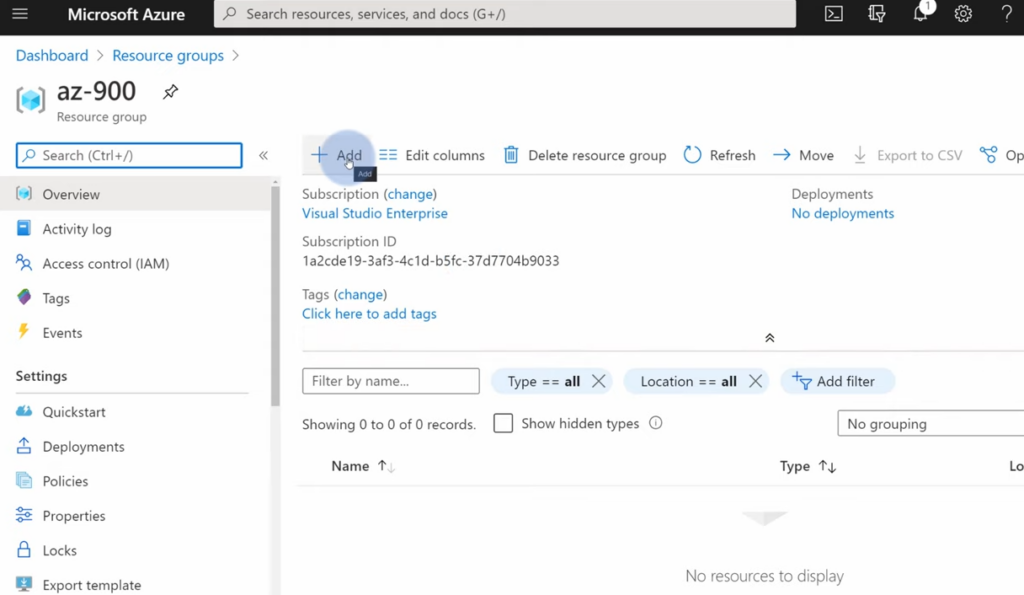Screen dimensions: 1024x595
Task: Click the Filter by name input field
Action: [x=390, y=381]
